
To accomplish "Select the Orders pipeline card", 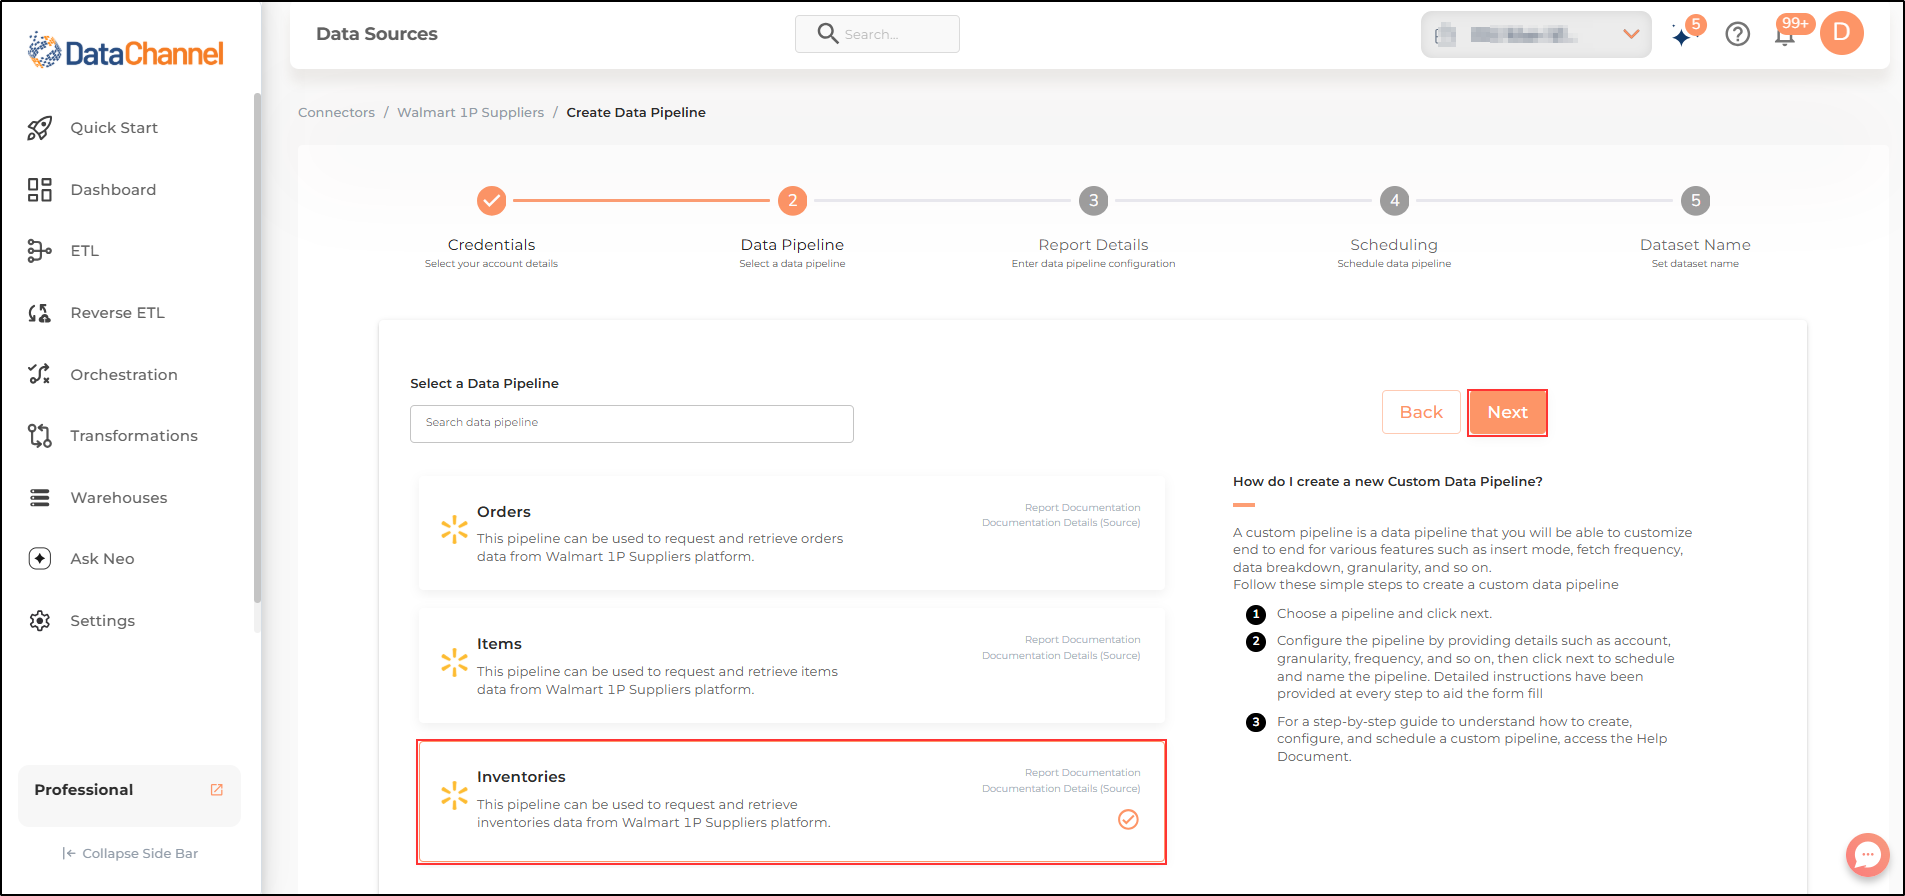I will [792, 533].
